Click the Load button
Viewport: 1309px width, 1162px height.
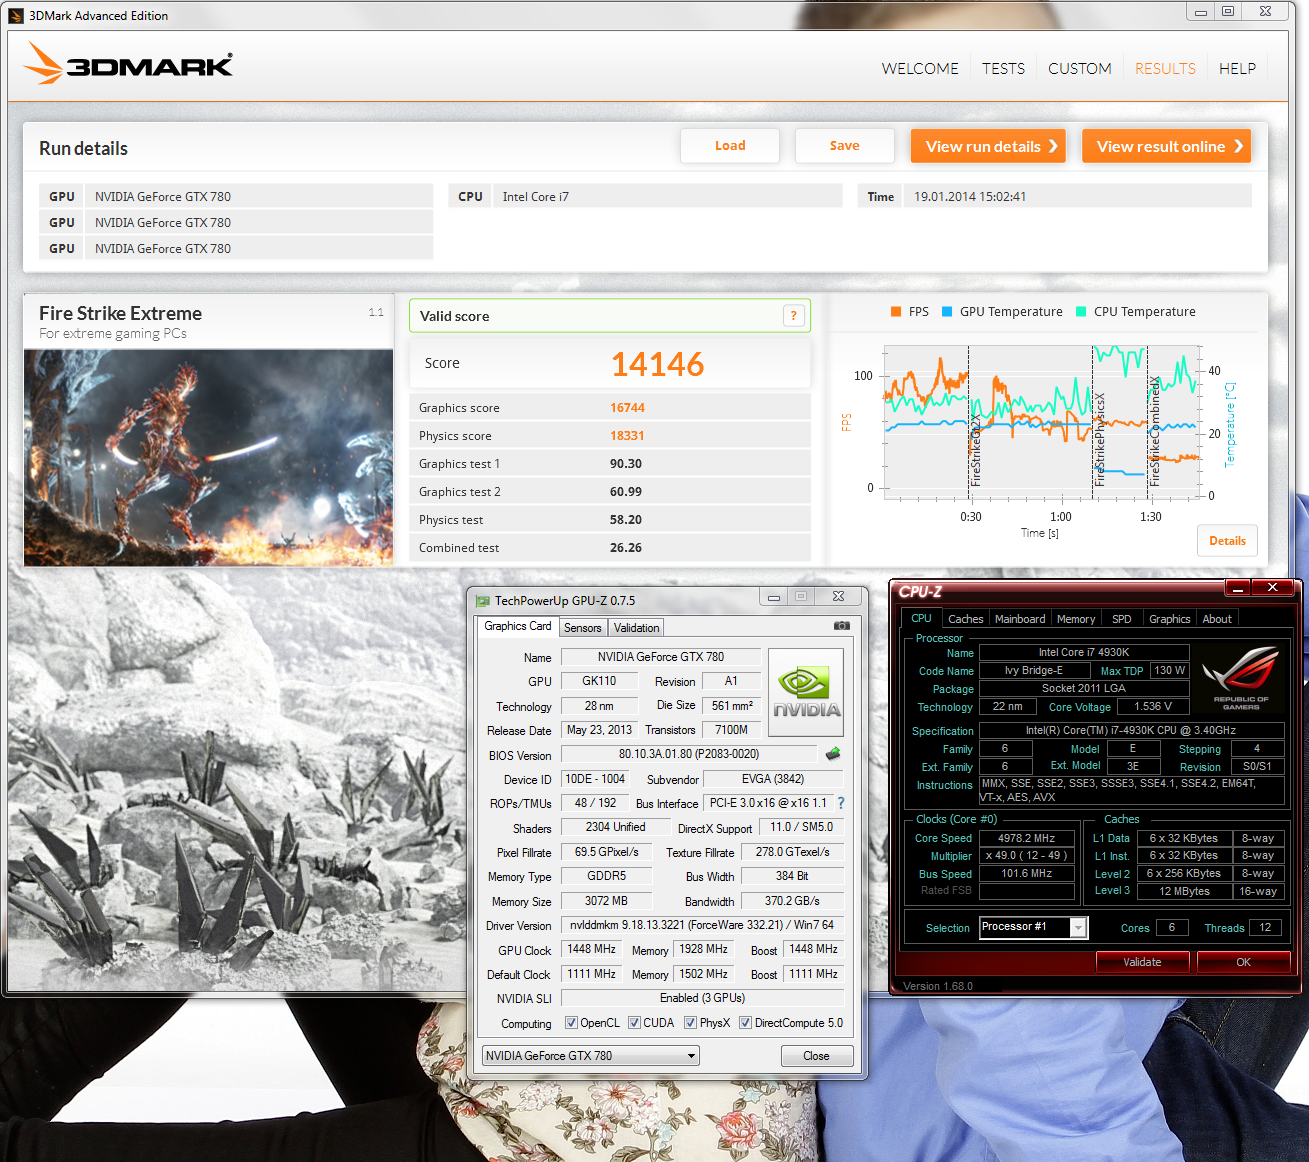pyautogui.click(x=730, y=146)
